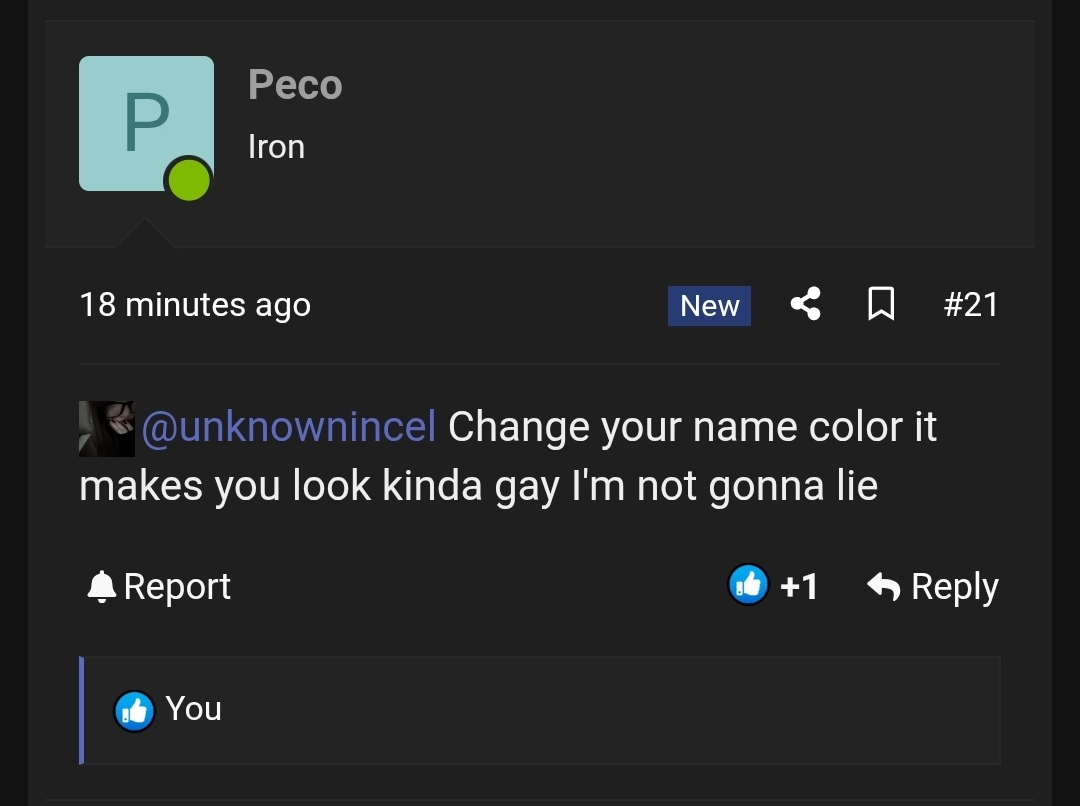Click the Iron rank label
The height and width of the screenshot is (806, 1080).
tap(276, 146)
